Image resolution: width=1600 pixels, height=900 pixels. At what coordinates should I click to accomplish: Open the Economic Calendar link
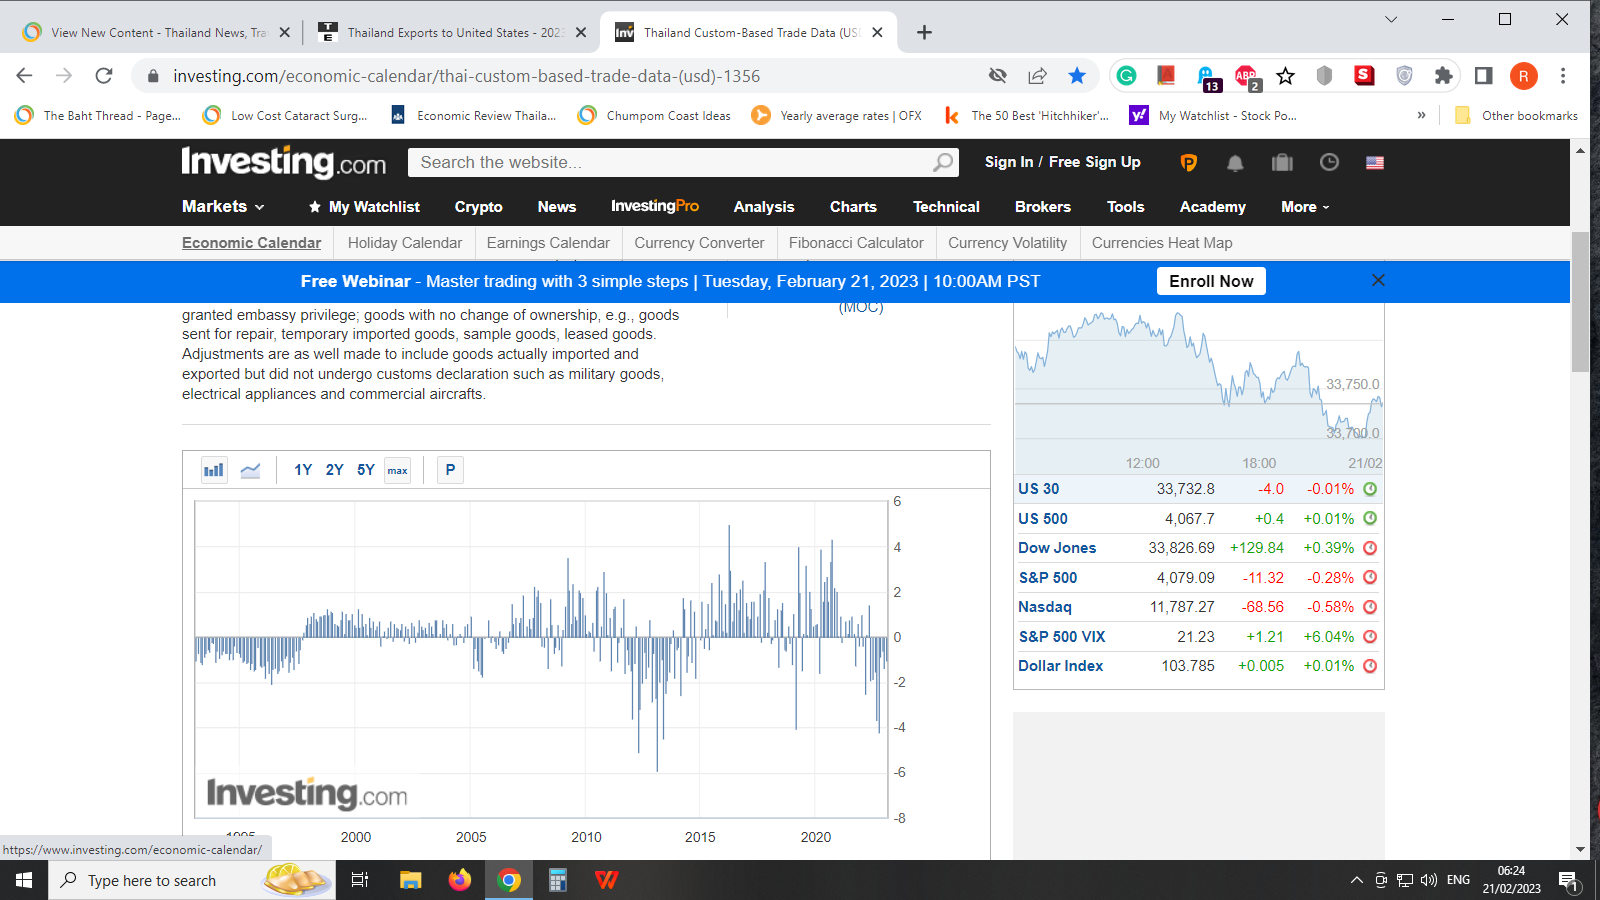pos(251,243)
